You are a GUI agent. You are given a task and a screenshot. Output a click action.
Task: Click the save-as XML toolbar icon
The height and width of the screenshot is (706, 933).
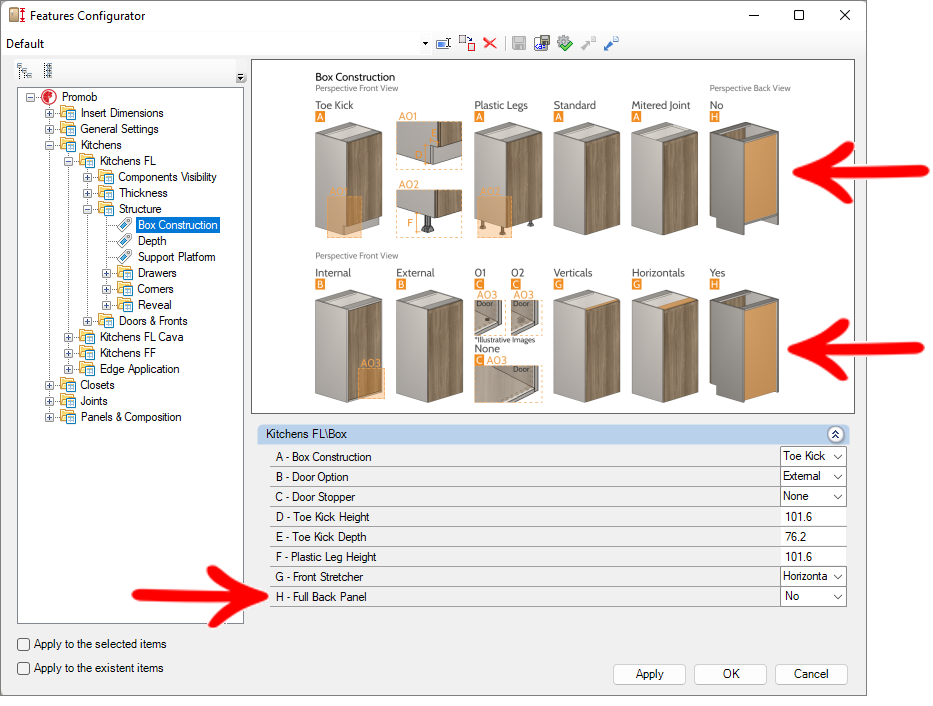(x=541, y=43)
